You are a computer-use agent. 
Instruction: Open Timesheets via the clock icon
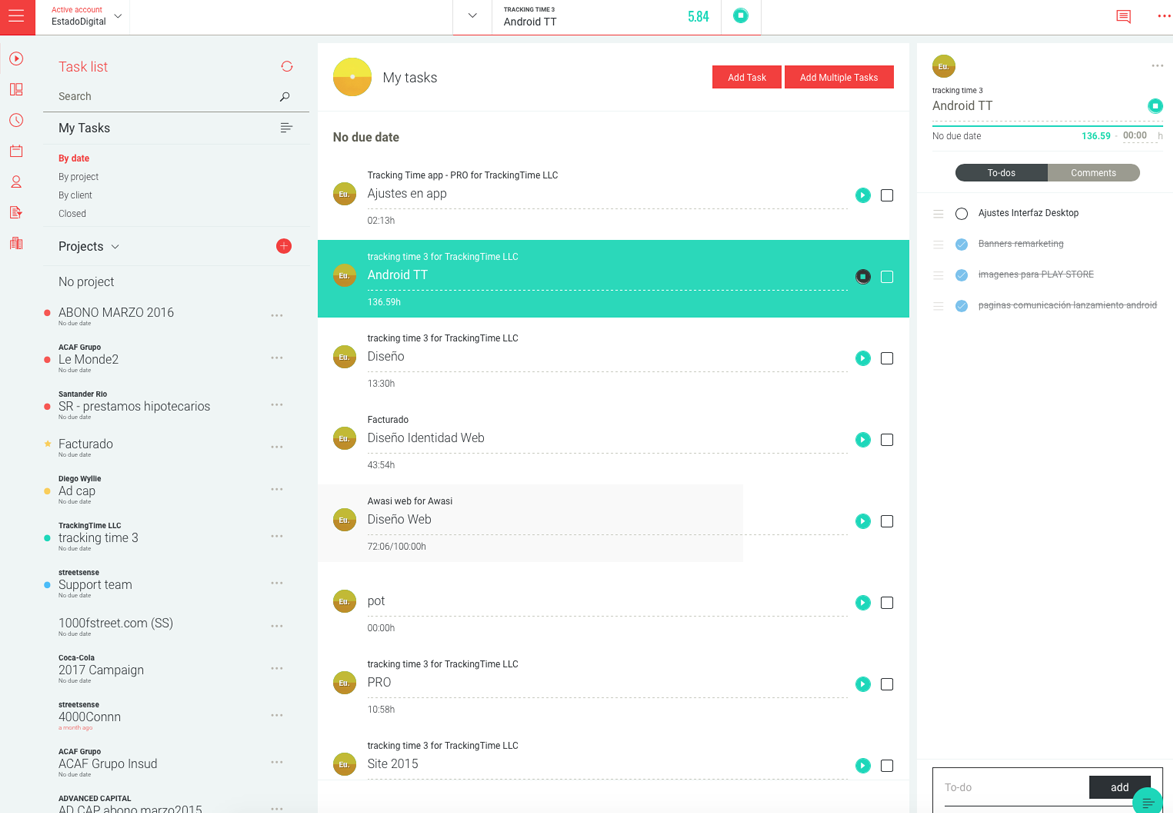click(x=16, y=120)
